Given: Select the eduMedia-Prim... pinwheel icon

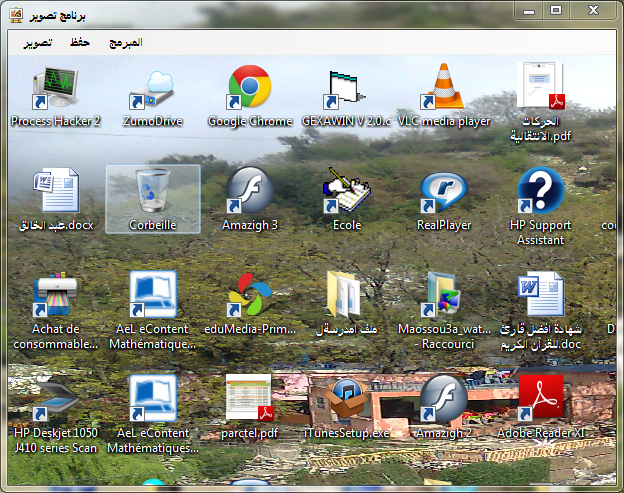Looking at the screenshot, I should pos(250,295).
